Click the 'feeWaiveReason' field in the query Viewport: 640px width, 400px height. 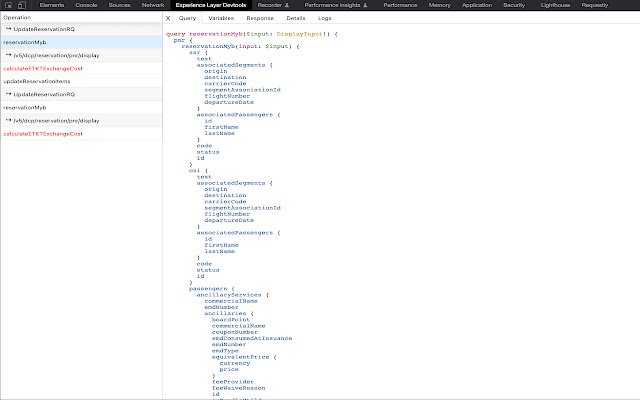pos(238,388)
